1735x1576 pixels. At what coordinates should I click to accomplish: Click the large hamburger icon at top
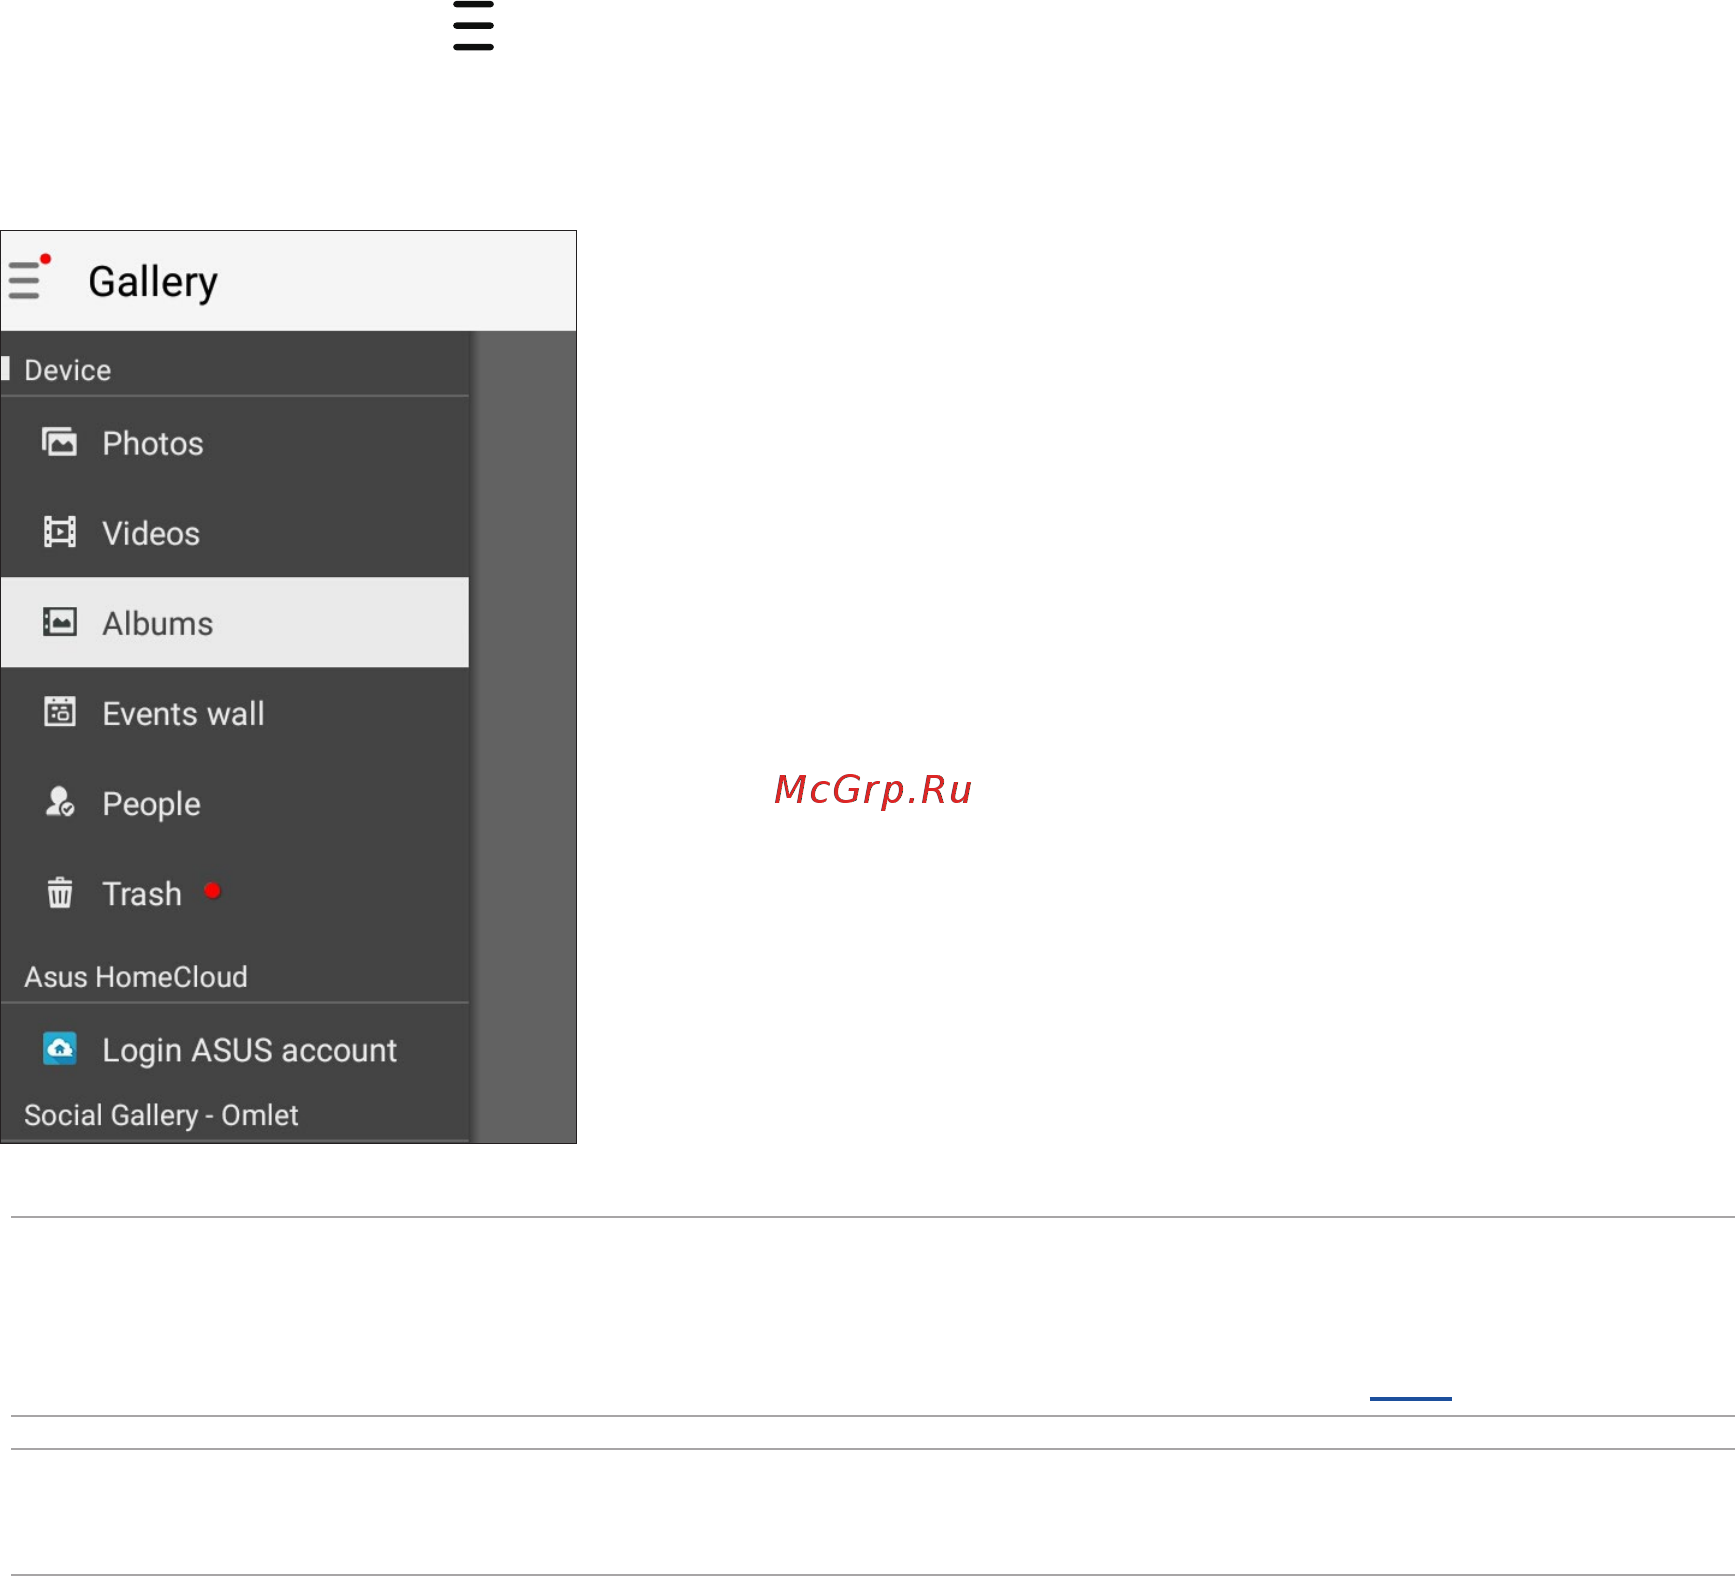click(x=473, y=25)
